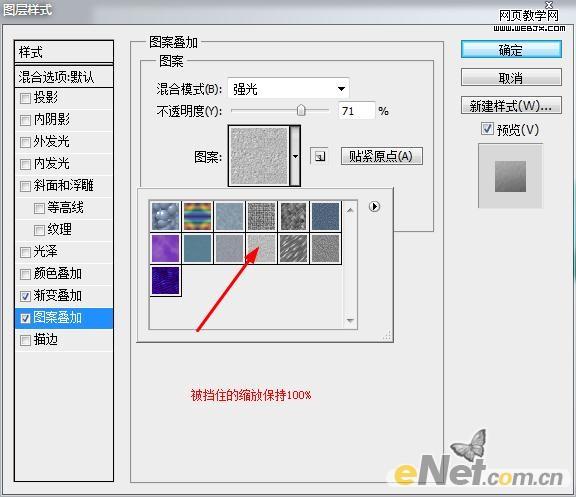The image size is (576, 497).
Task: Toggle the 等高线 contour checkbox
Action: [x=39, y=208]
